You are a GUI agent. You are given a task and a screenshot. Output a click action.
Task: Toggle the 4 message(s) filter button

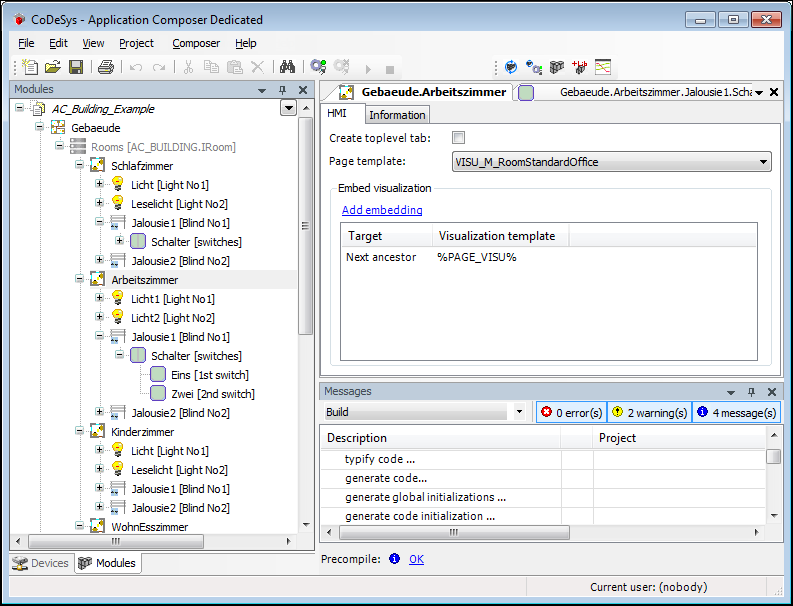(736, 412)
